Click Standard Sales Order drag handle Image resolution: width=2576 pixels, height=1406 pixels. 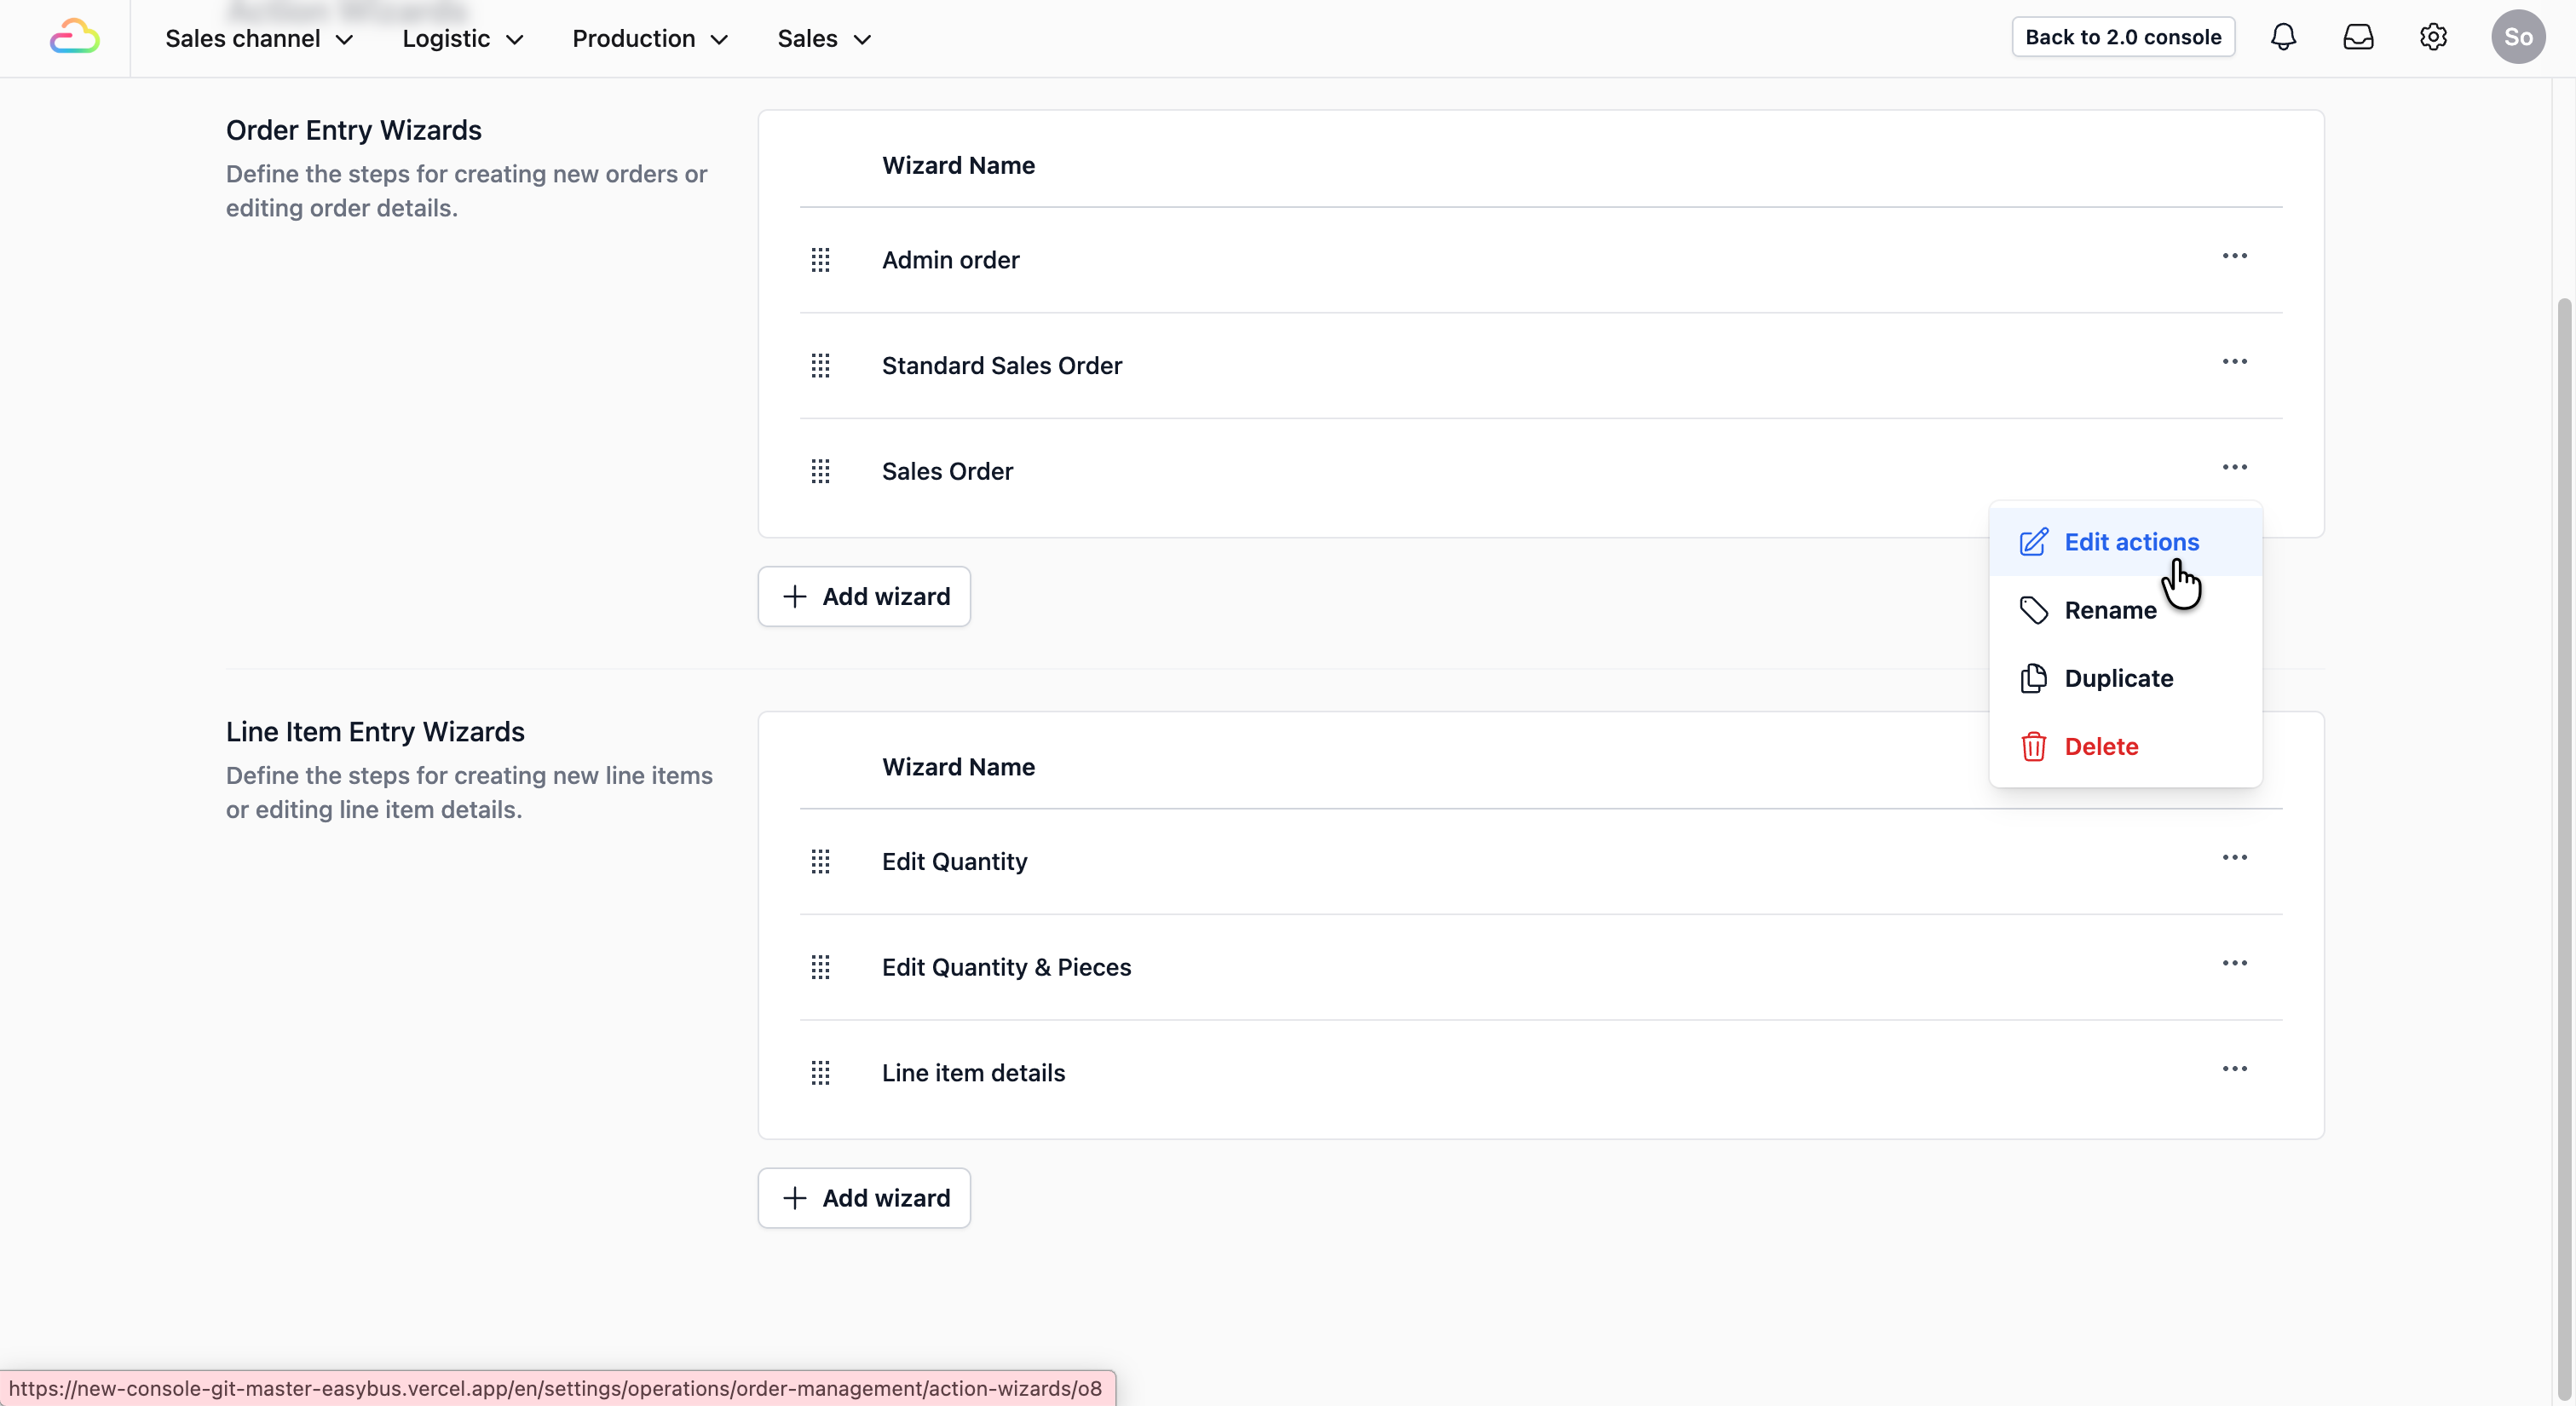tap(820, 366)
